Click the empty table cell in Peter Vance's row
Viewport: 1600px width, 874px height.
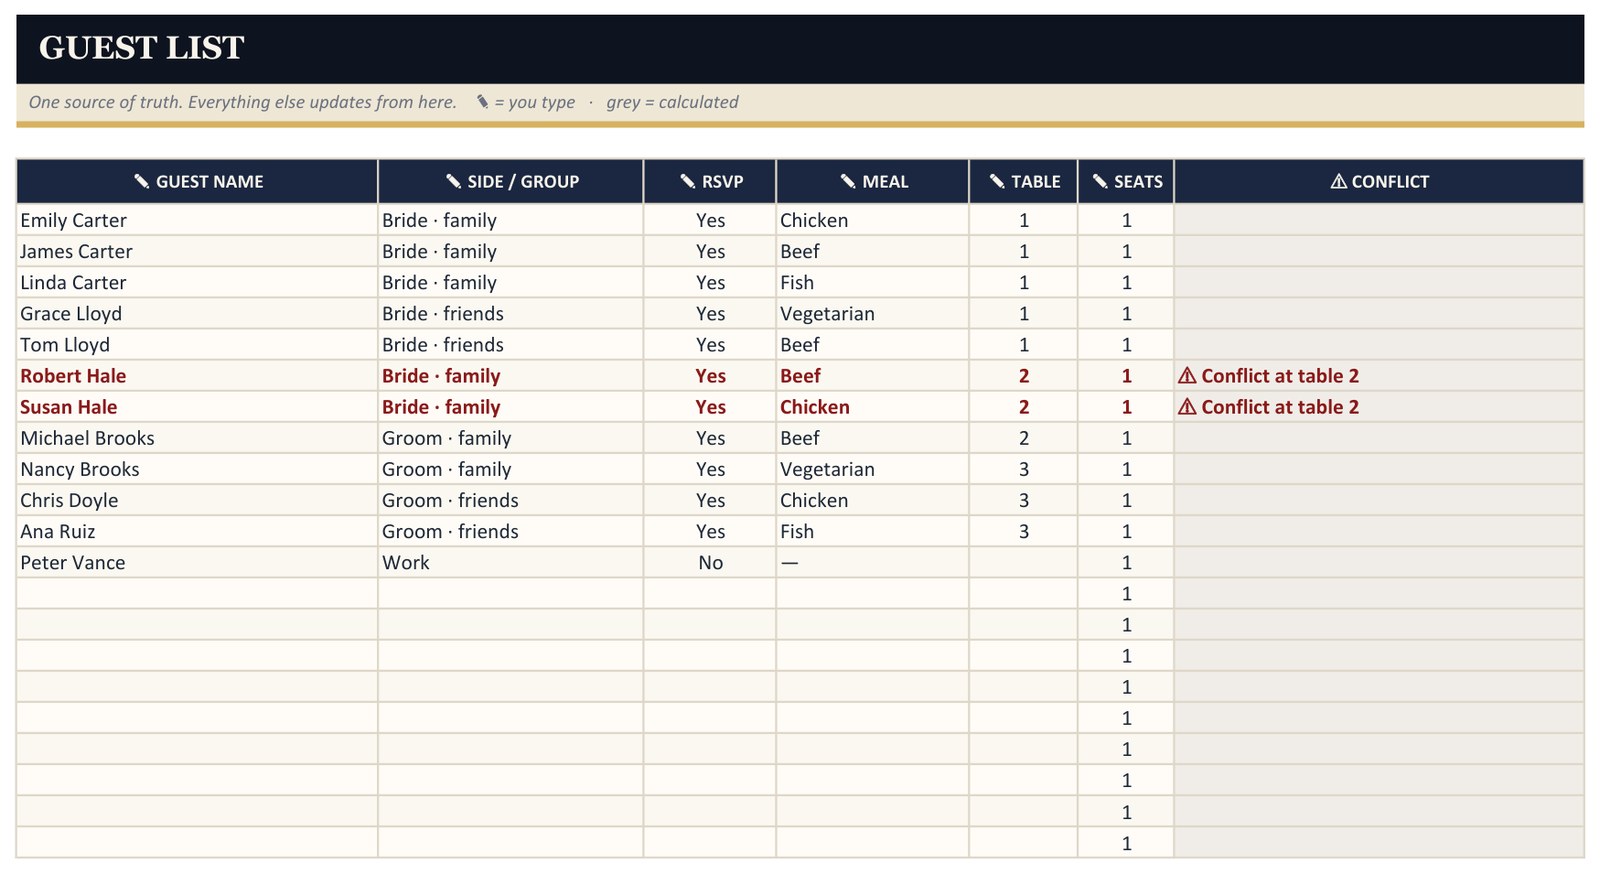tap(1023, 562)
